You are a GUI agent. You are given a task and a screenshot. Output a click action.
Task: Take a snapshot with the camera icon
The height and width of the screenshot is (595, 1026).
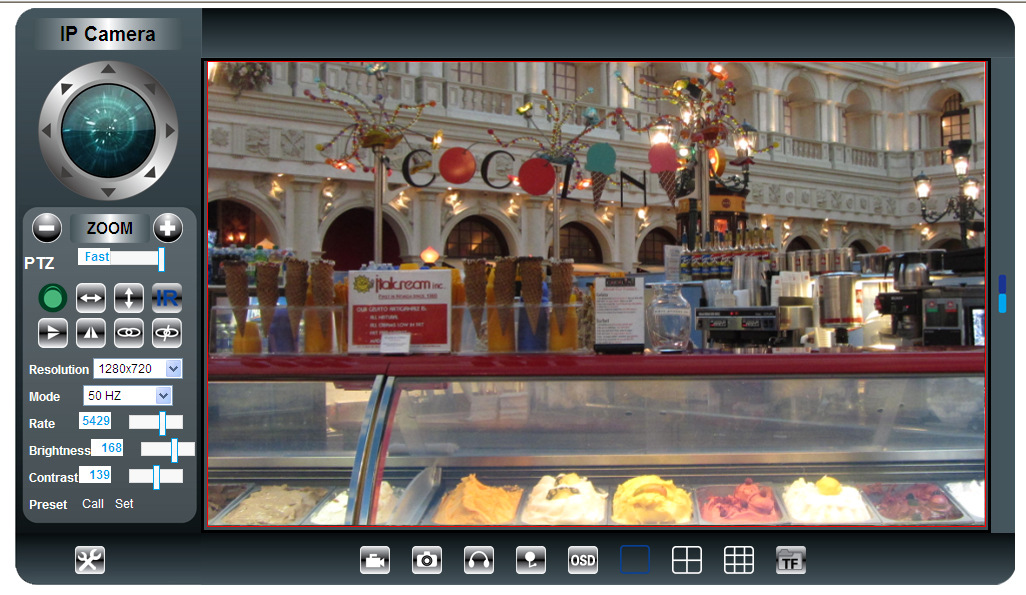(x=427, y=561)
